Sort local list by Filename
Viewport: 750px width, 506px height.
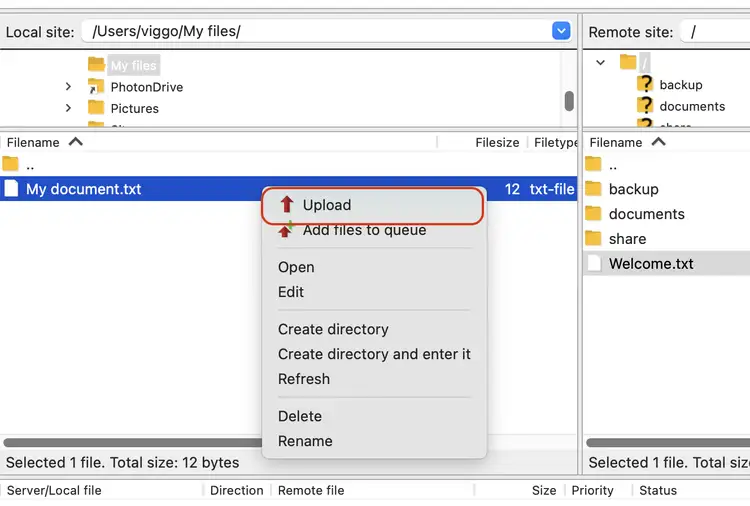click(218, 143)
